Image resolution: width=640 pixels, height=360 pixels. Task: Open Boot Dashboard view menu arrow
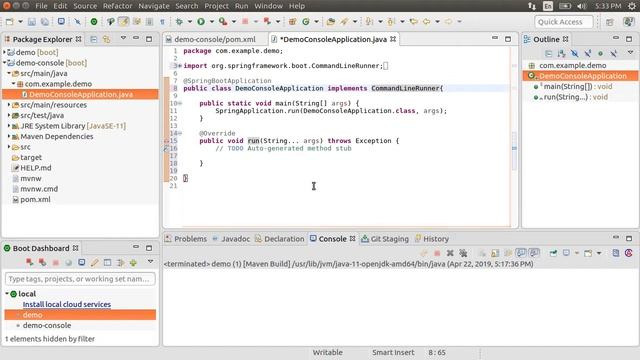150,262
